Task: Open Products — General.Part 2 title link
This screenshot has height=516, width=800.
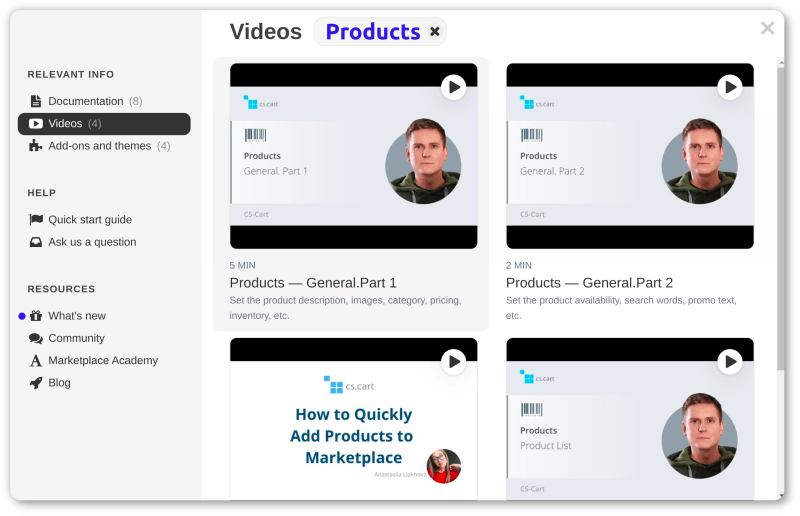Action: click(589, 283)
